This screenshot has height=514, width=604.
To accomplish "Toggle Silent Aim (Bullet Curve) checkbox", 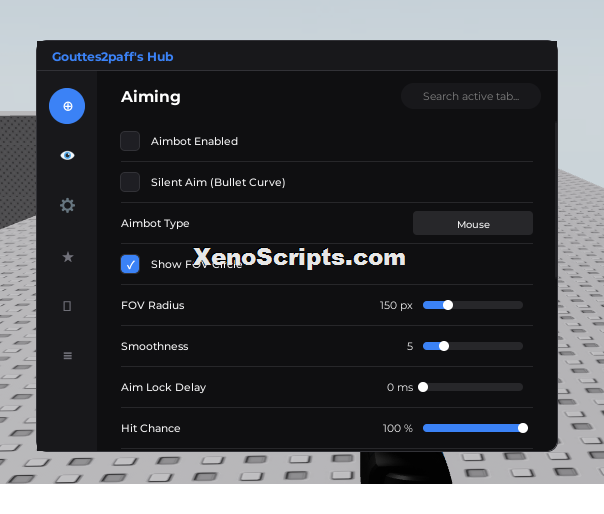I will click(x=130, y=182).
